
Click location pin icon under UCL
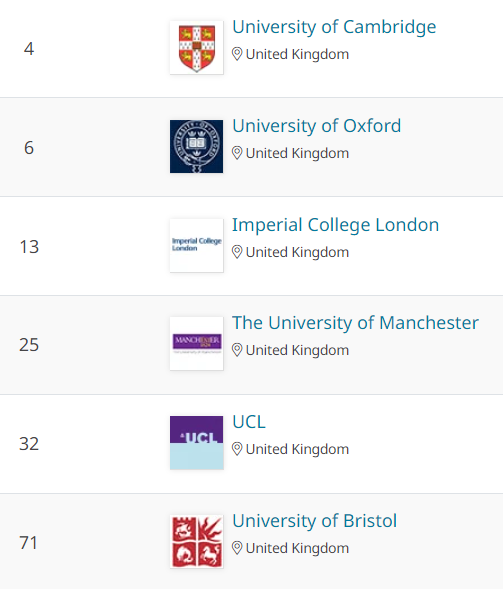[x=237, y=449]
